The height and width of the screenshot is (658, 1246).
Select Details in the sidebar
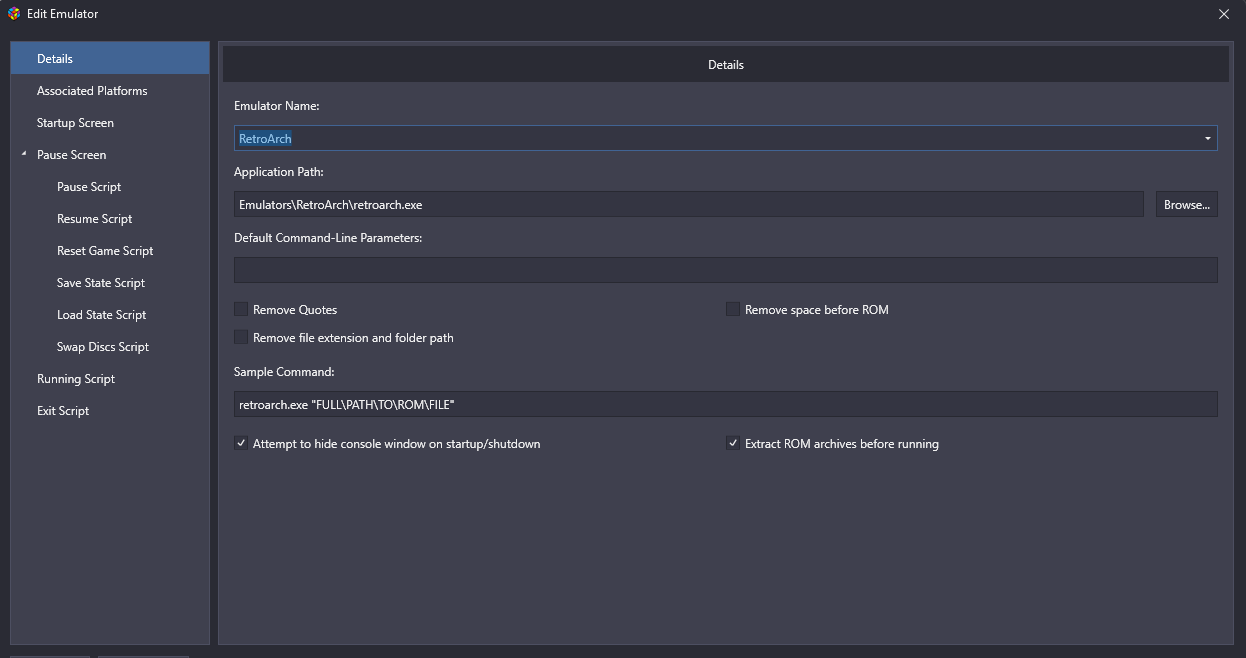(x=110, y=59)
